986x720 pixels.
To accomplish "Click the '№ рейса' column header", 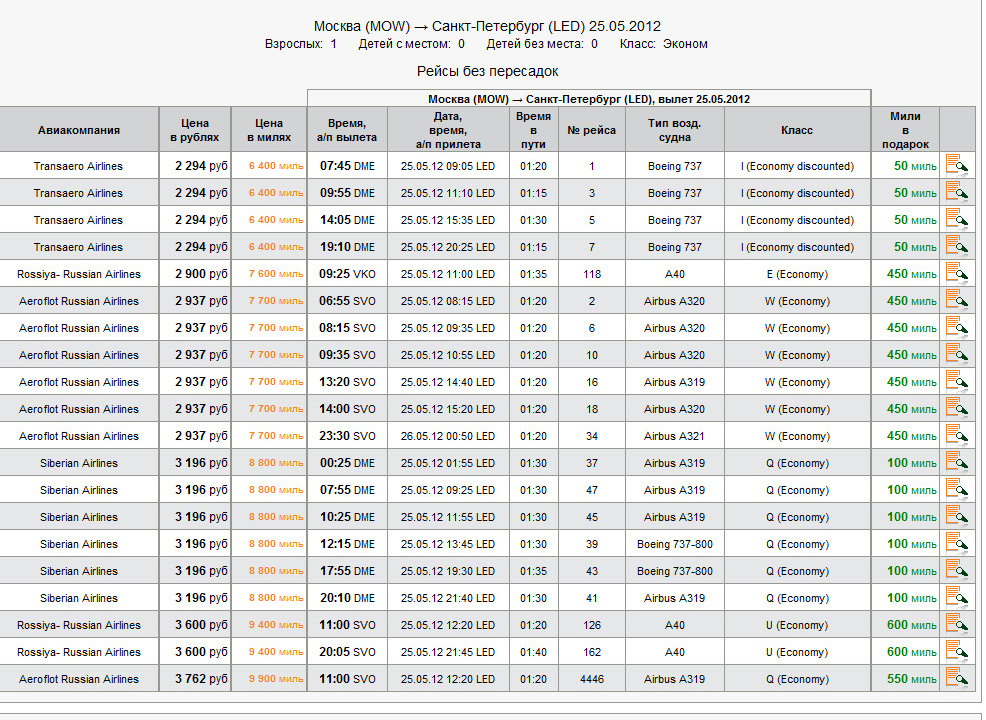I will pos(592,130).
